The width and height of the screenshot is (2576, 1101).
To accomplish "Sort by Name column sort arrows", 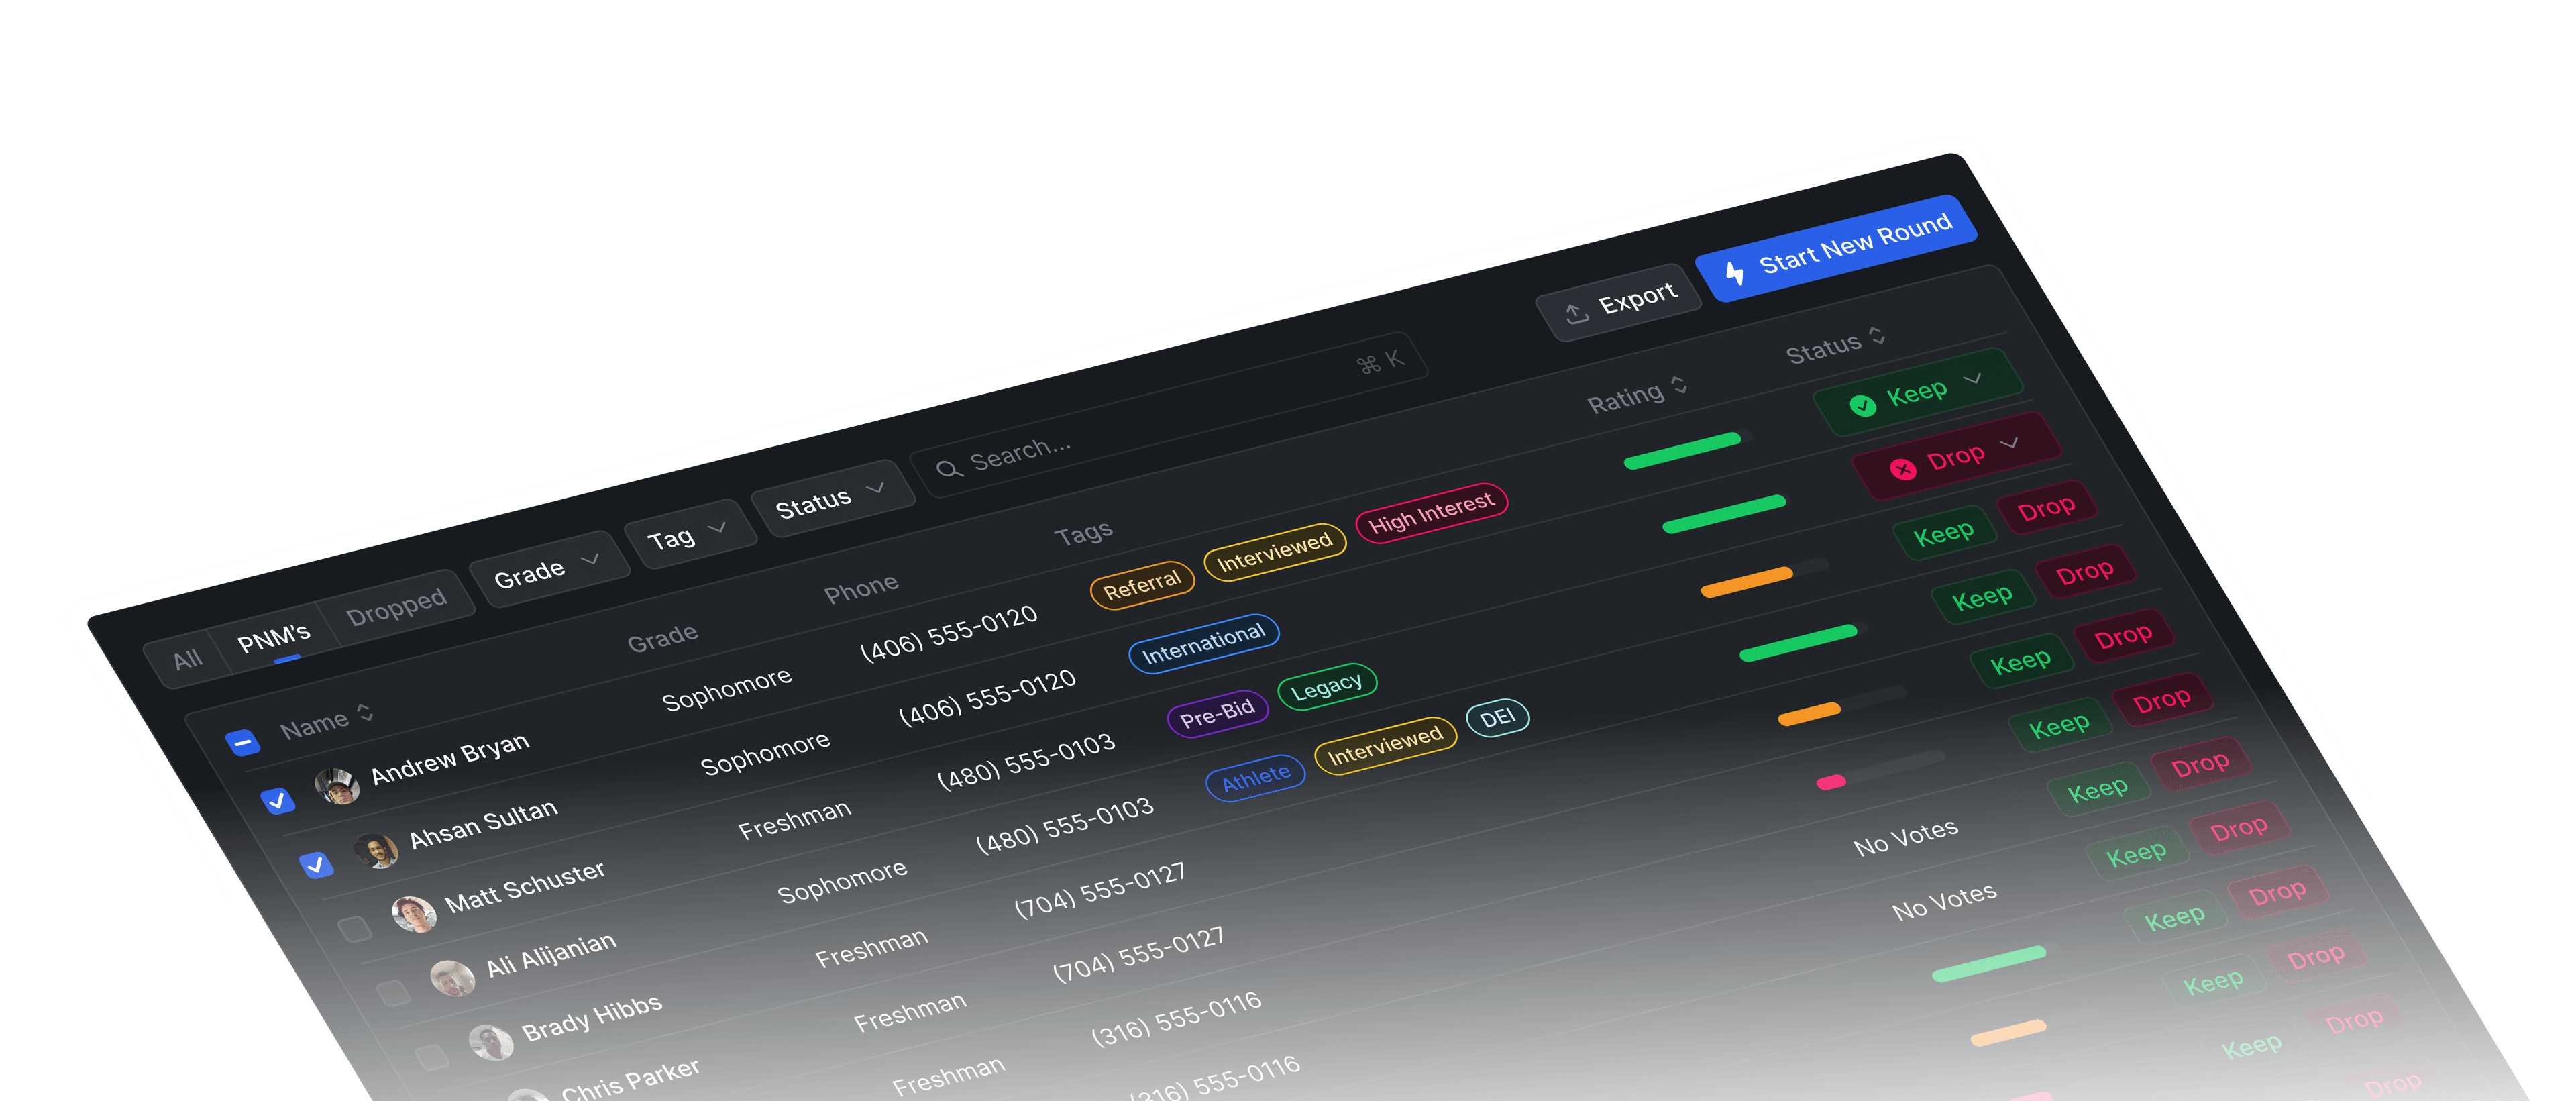I will click(x=365, y=712).
